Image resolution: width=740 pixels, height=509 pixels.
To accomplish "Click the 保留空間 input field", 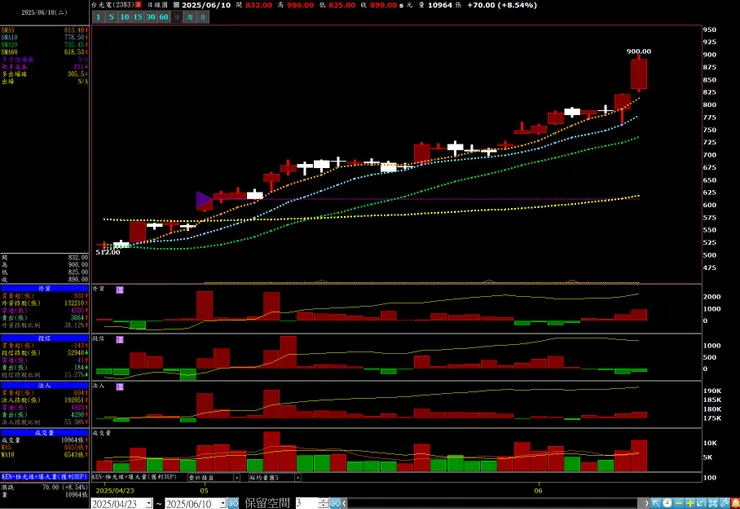I will click(x=307, y=503).
